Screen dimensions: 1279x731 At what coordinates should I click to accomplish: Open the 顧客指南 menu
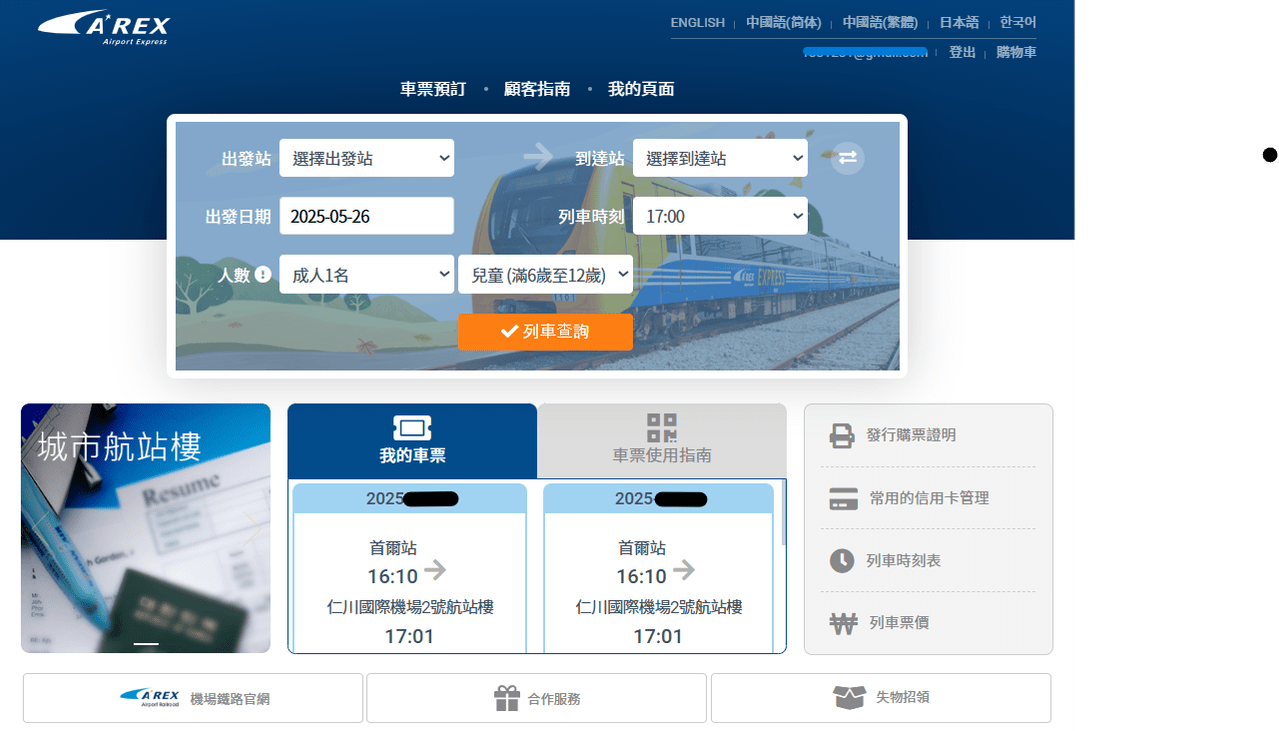click(537, 89)
